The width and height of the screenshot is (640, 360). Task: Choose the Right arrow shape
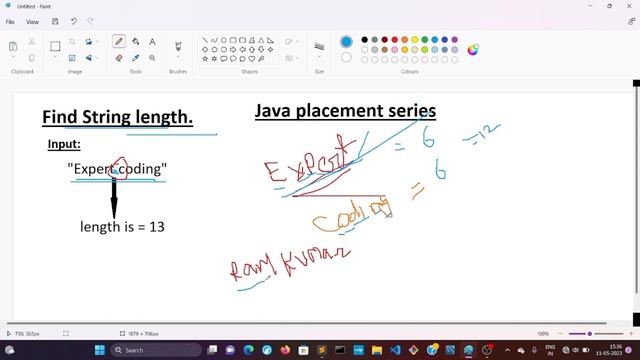click(x=233, y=49)
